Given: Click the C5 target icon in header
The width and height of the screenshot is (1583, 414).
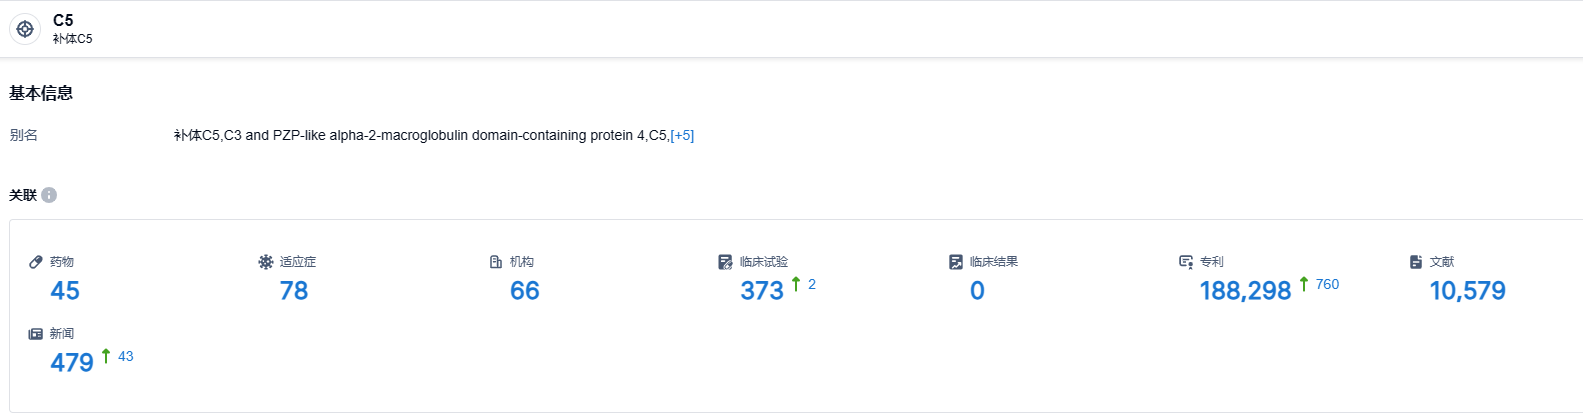Looking at the screenshot, I should [25, 29].
